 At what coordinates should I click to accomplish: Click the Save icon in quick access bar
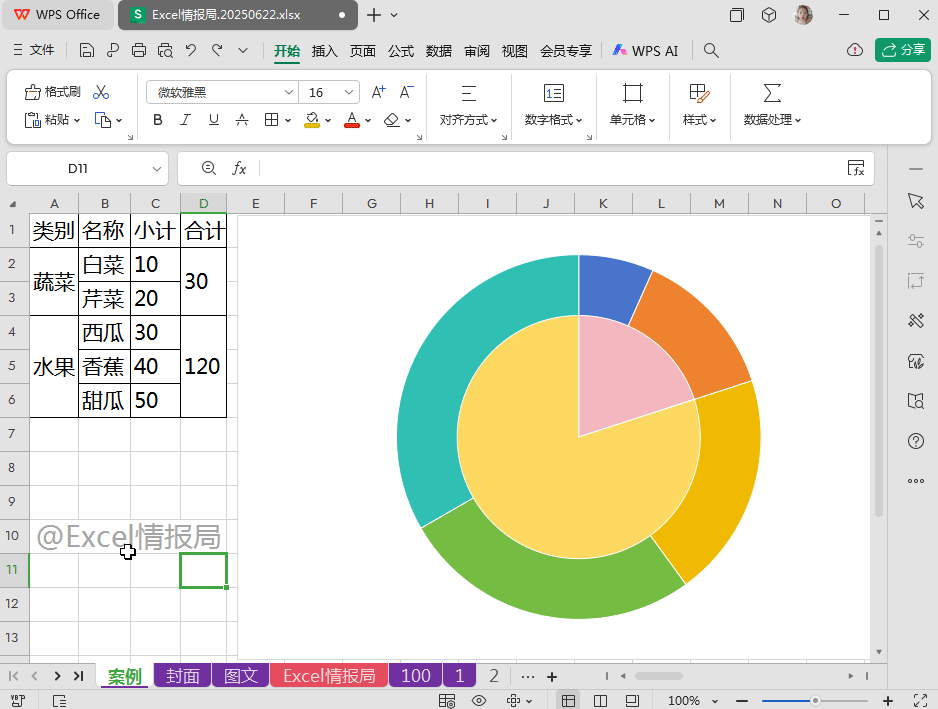(87, 50)
